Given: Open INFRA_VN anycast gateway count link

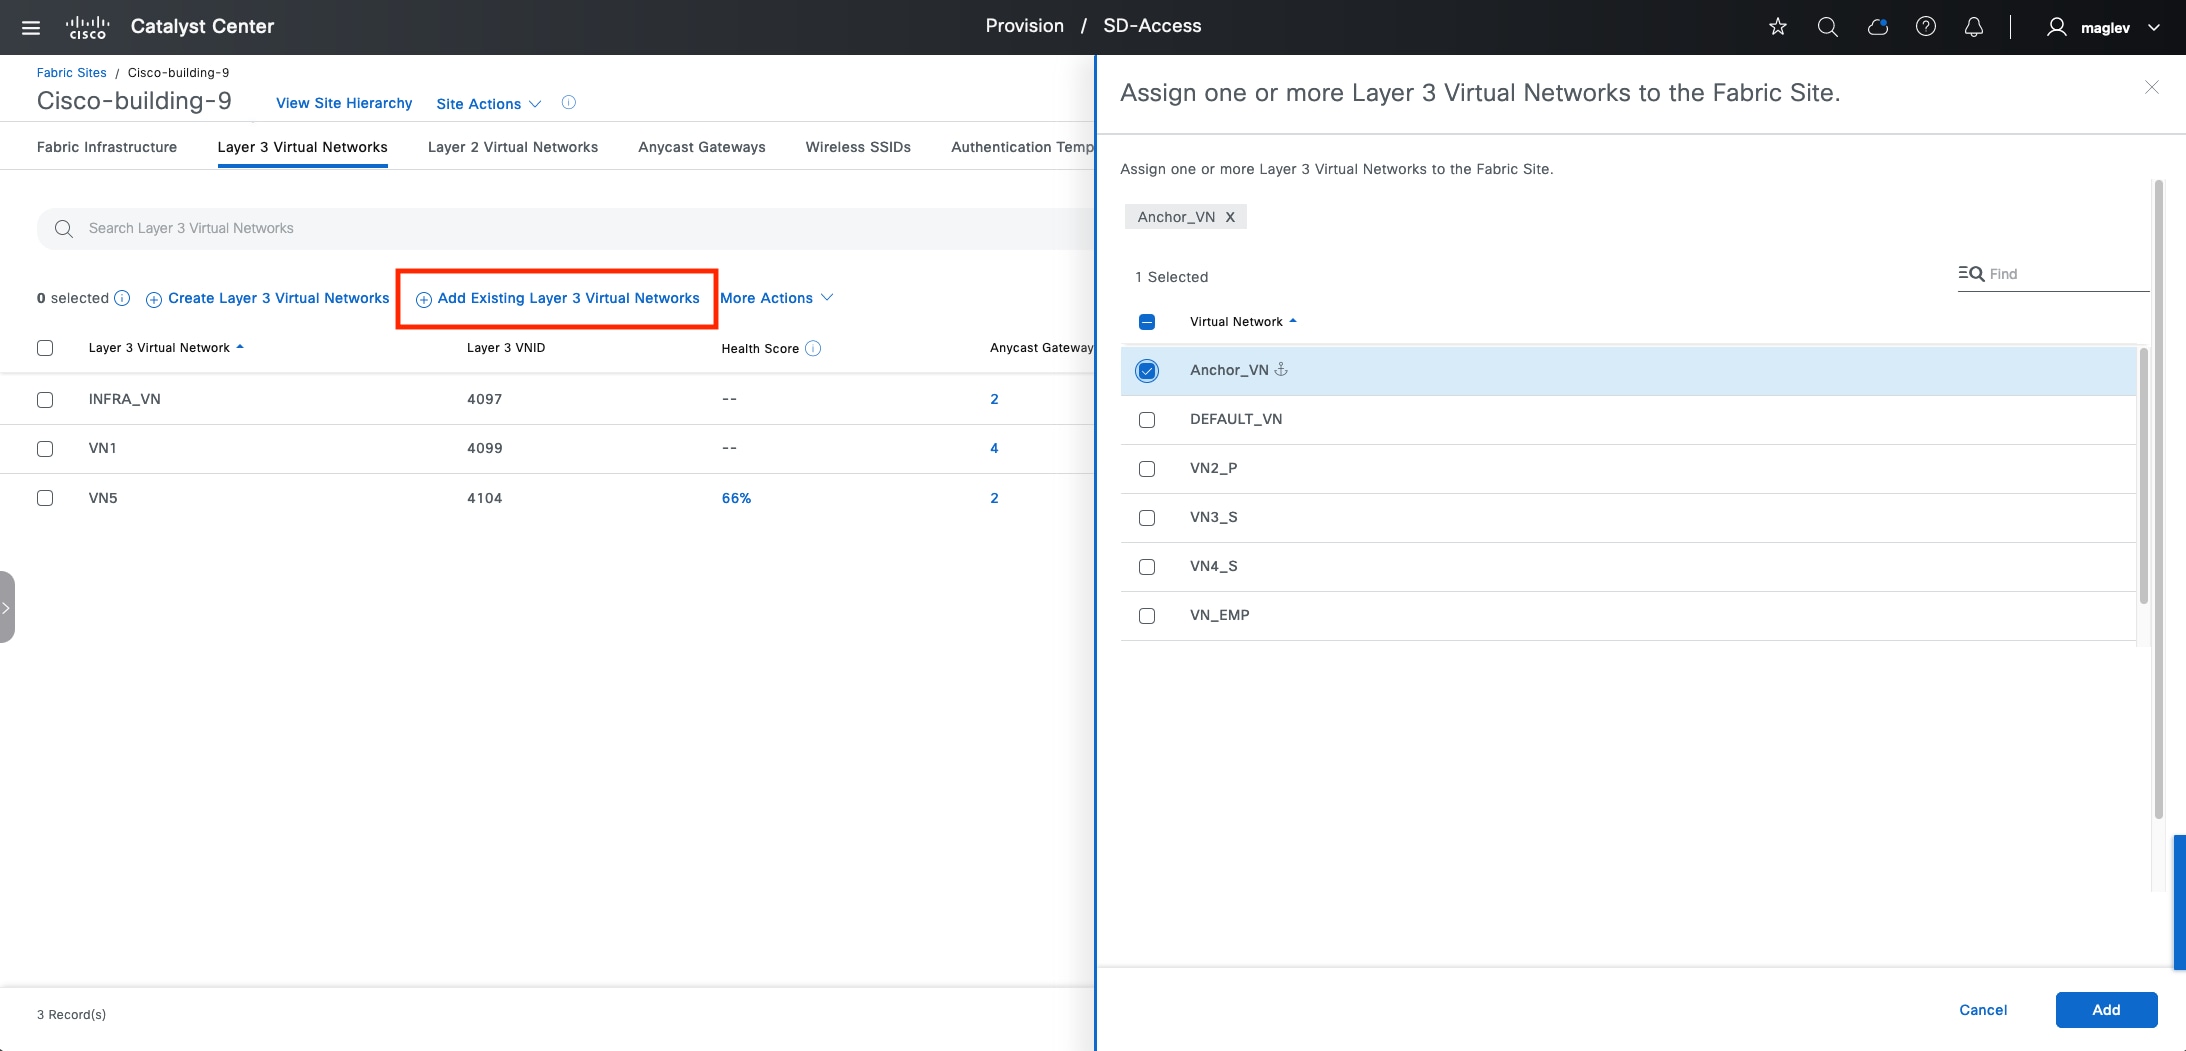Looking at the screenshot, I should tap(994, 399).
